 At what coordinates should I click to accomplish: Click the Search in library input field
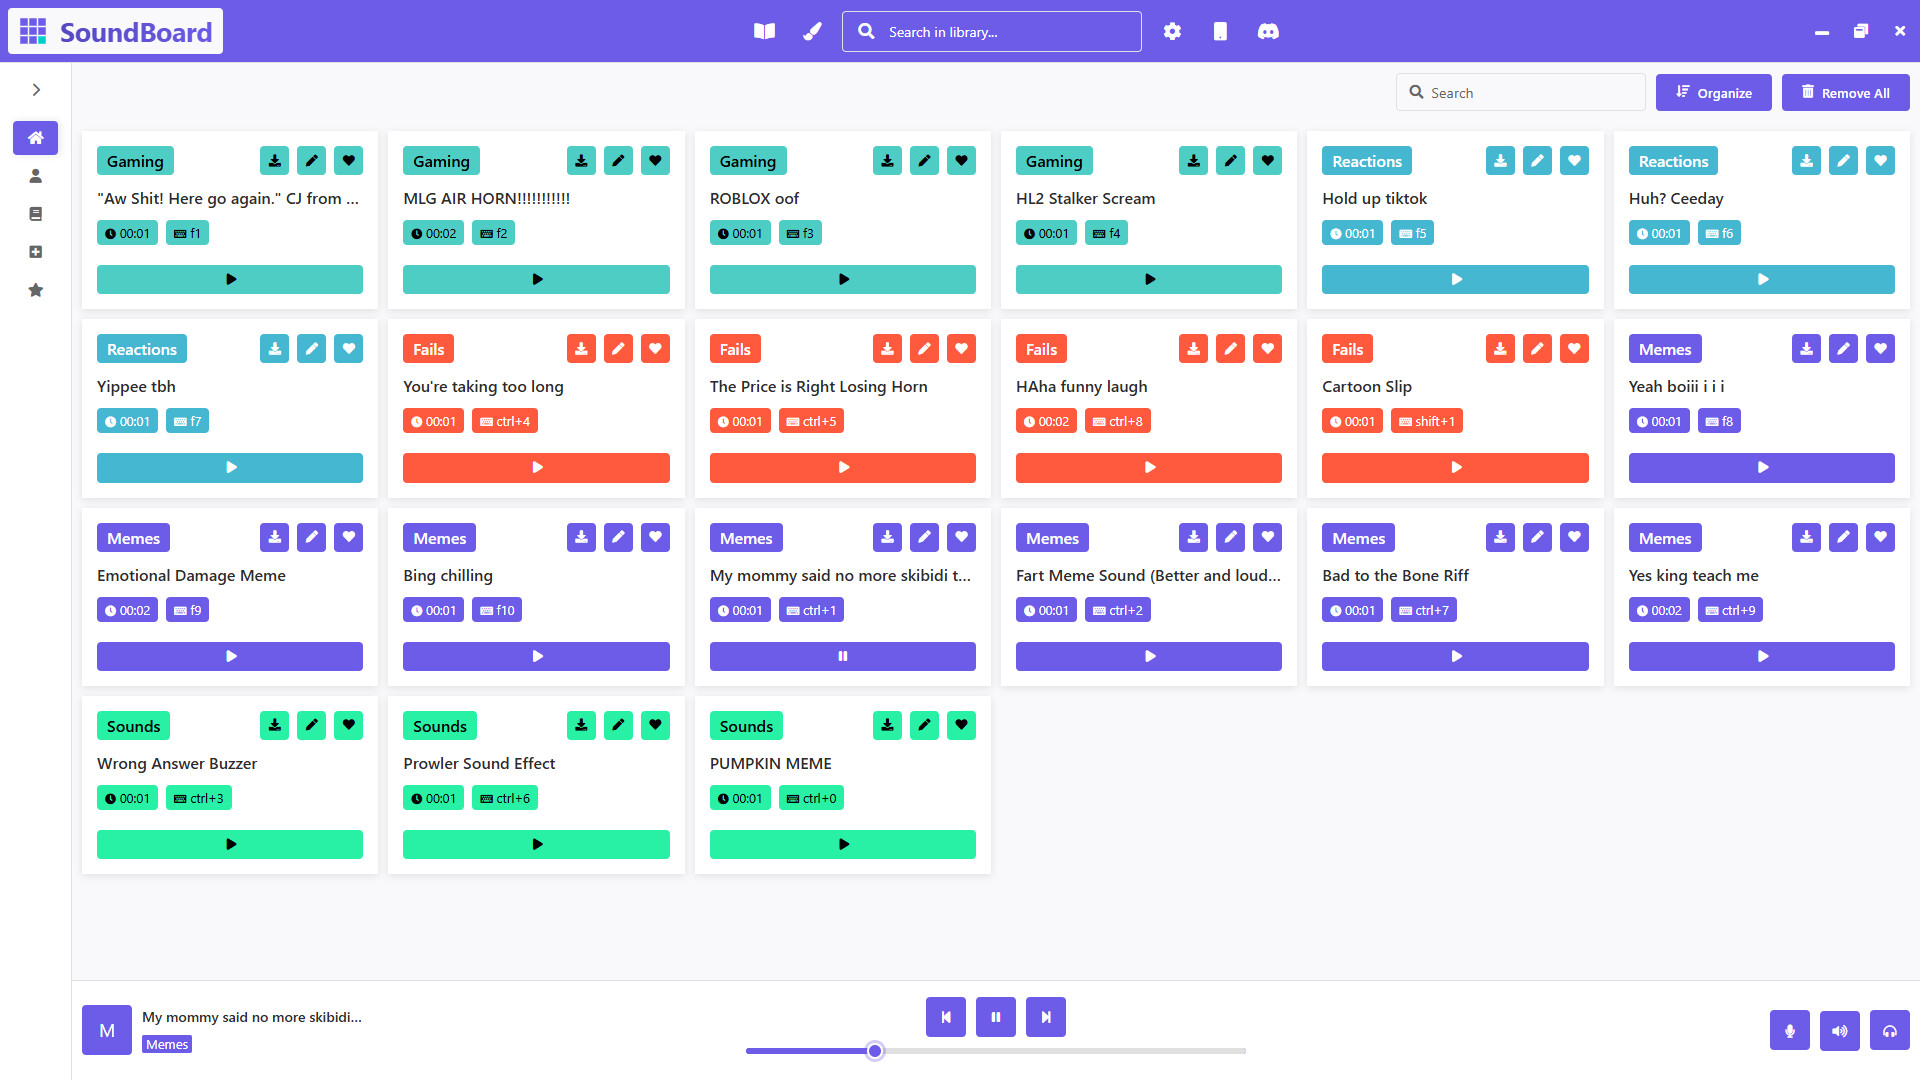pyautogui.click(x=991, y=31)
